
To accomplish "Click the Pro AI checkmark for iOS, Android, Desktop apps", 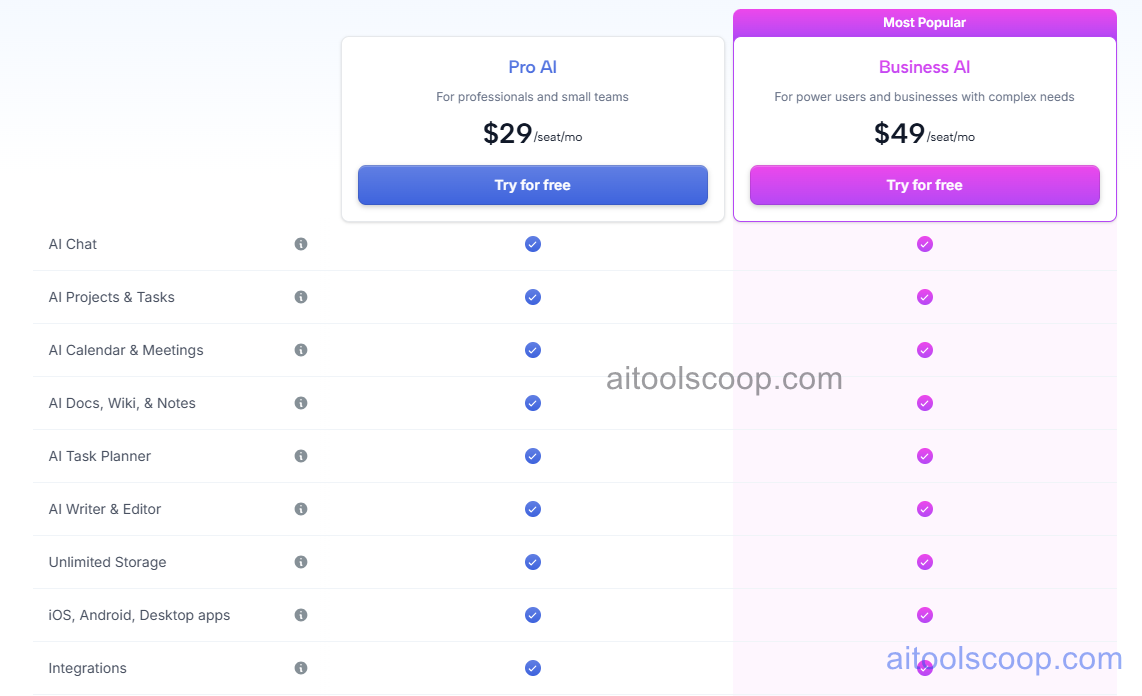I will [x=532, y=615].
